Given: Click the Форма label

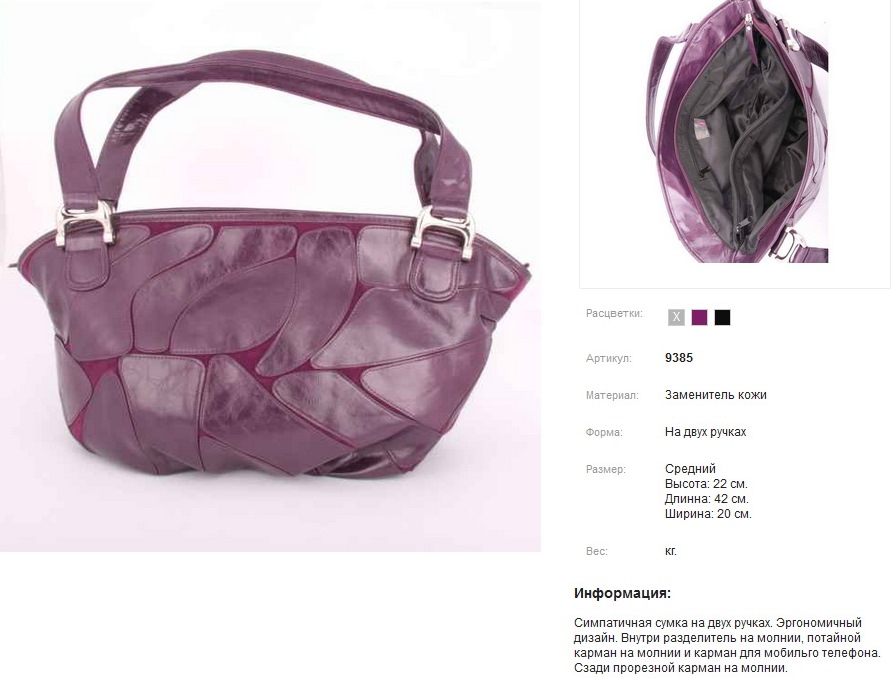Looking at the screenshot, I should [604, 433].
